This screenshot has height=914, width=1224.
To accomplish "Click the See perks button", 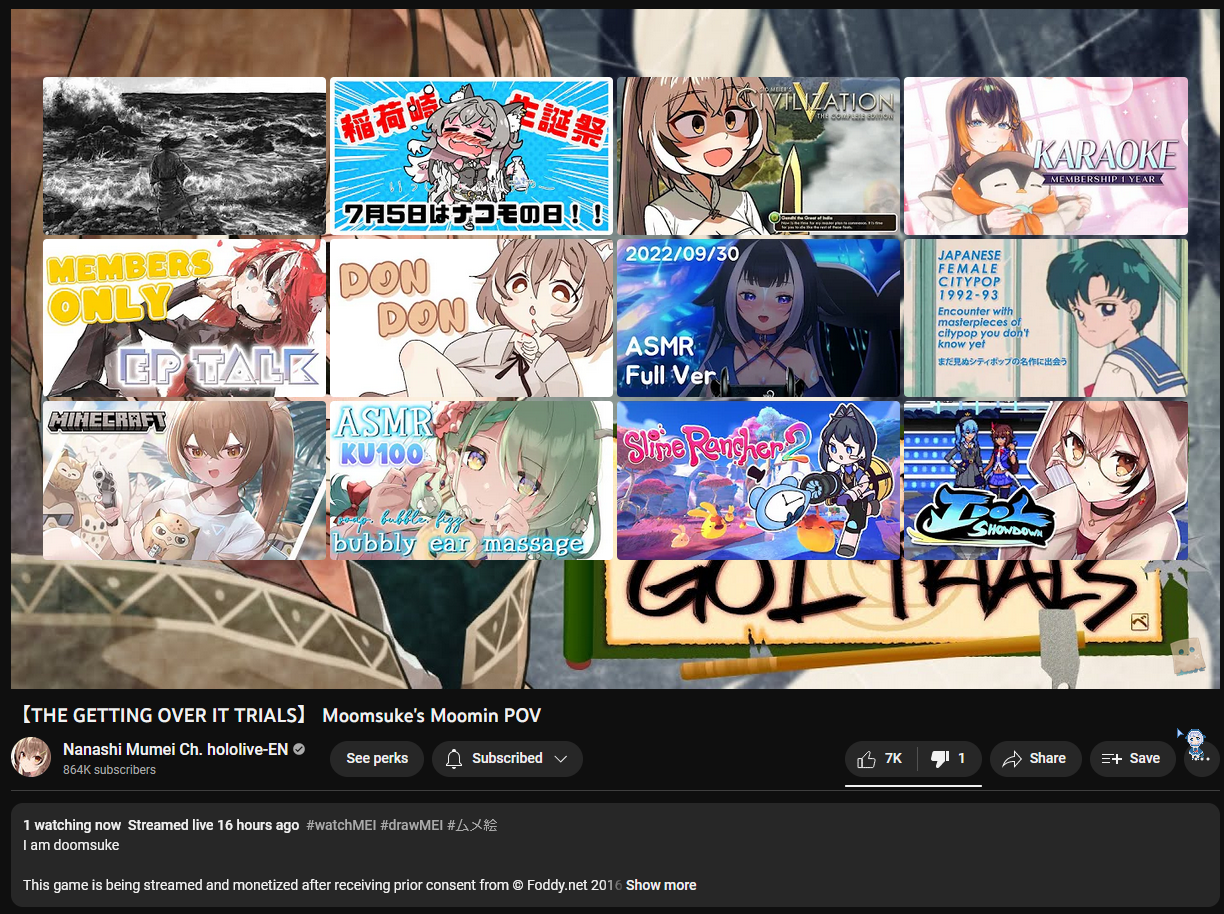I will (x=377, y=758).
